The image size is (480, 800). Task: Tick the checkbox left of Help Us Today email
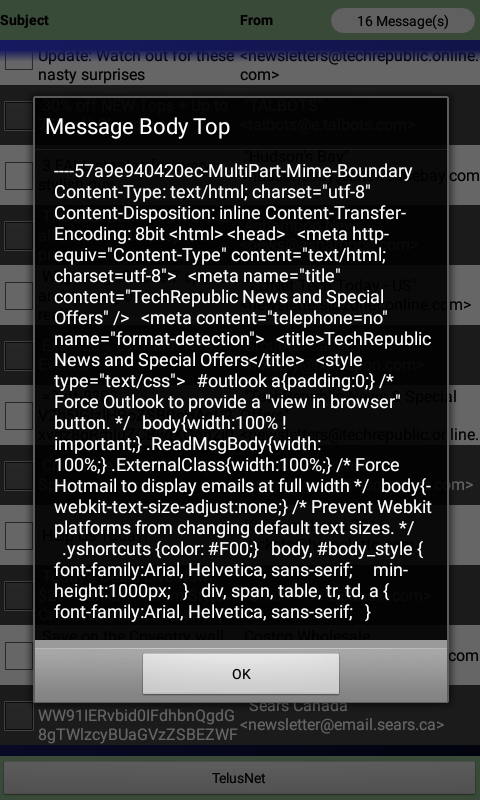click(19, 536)
